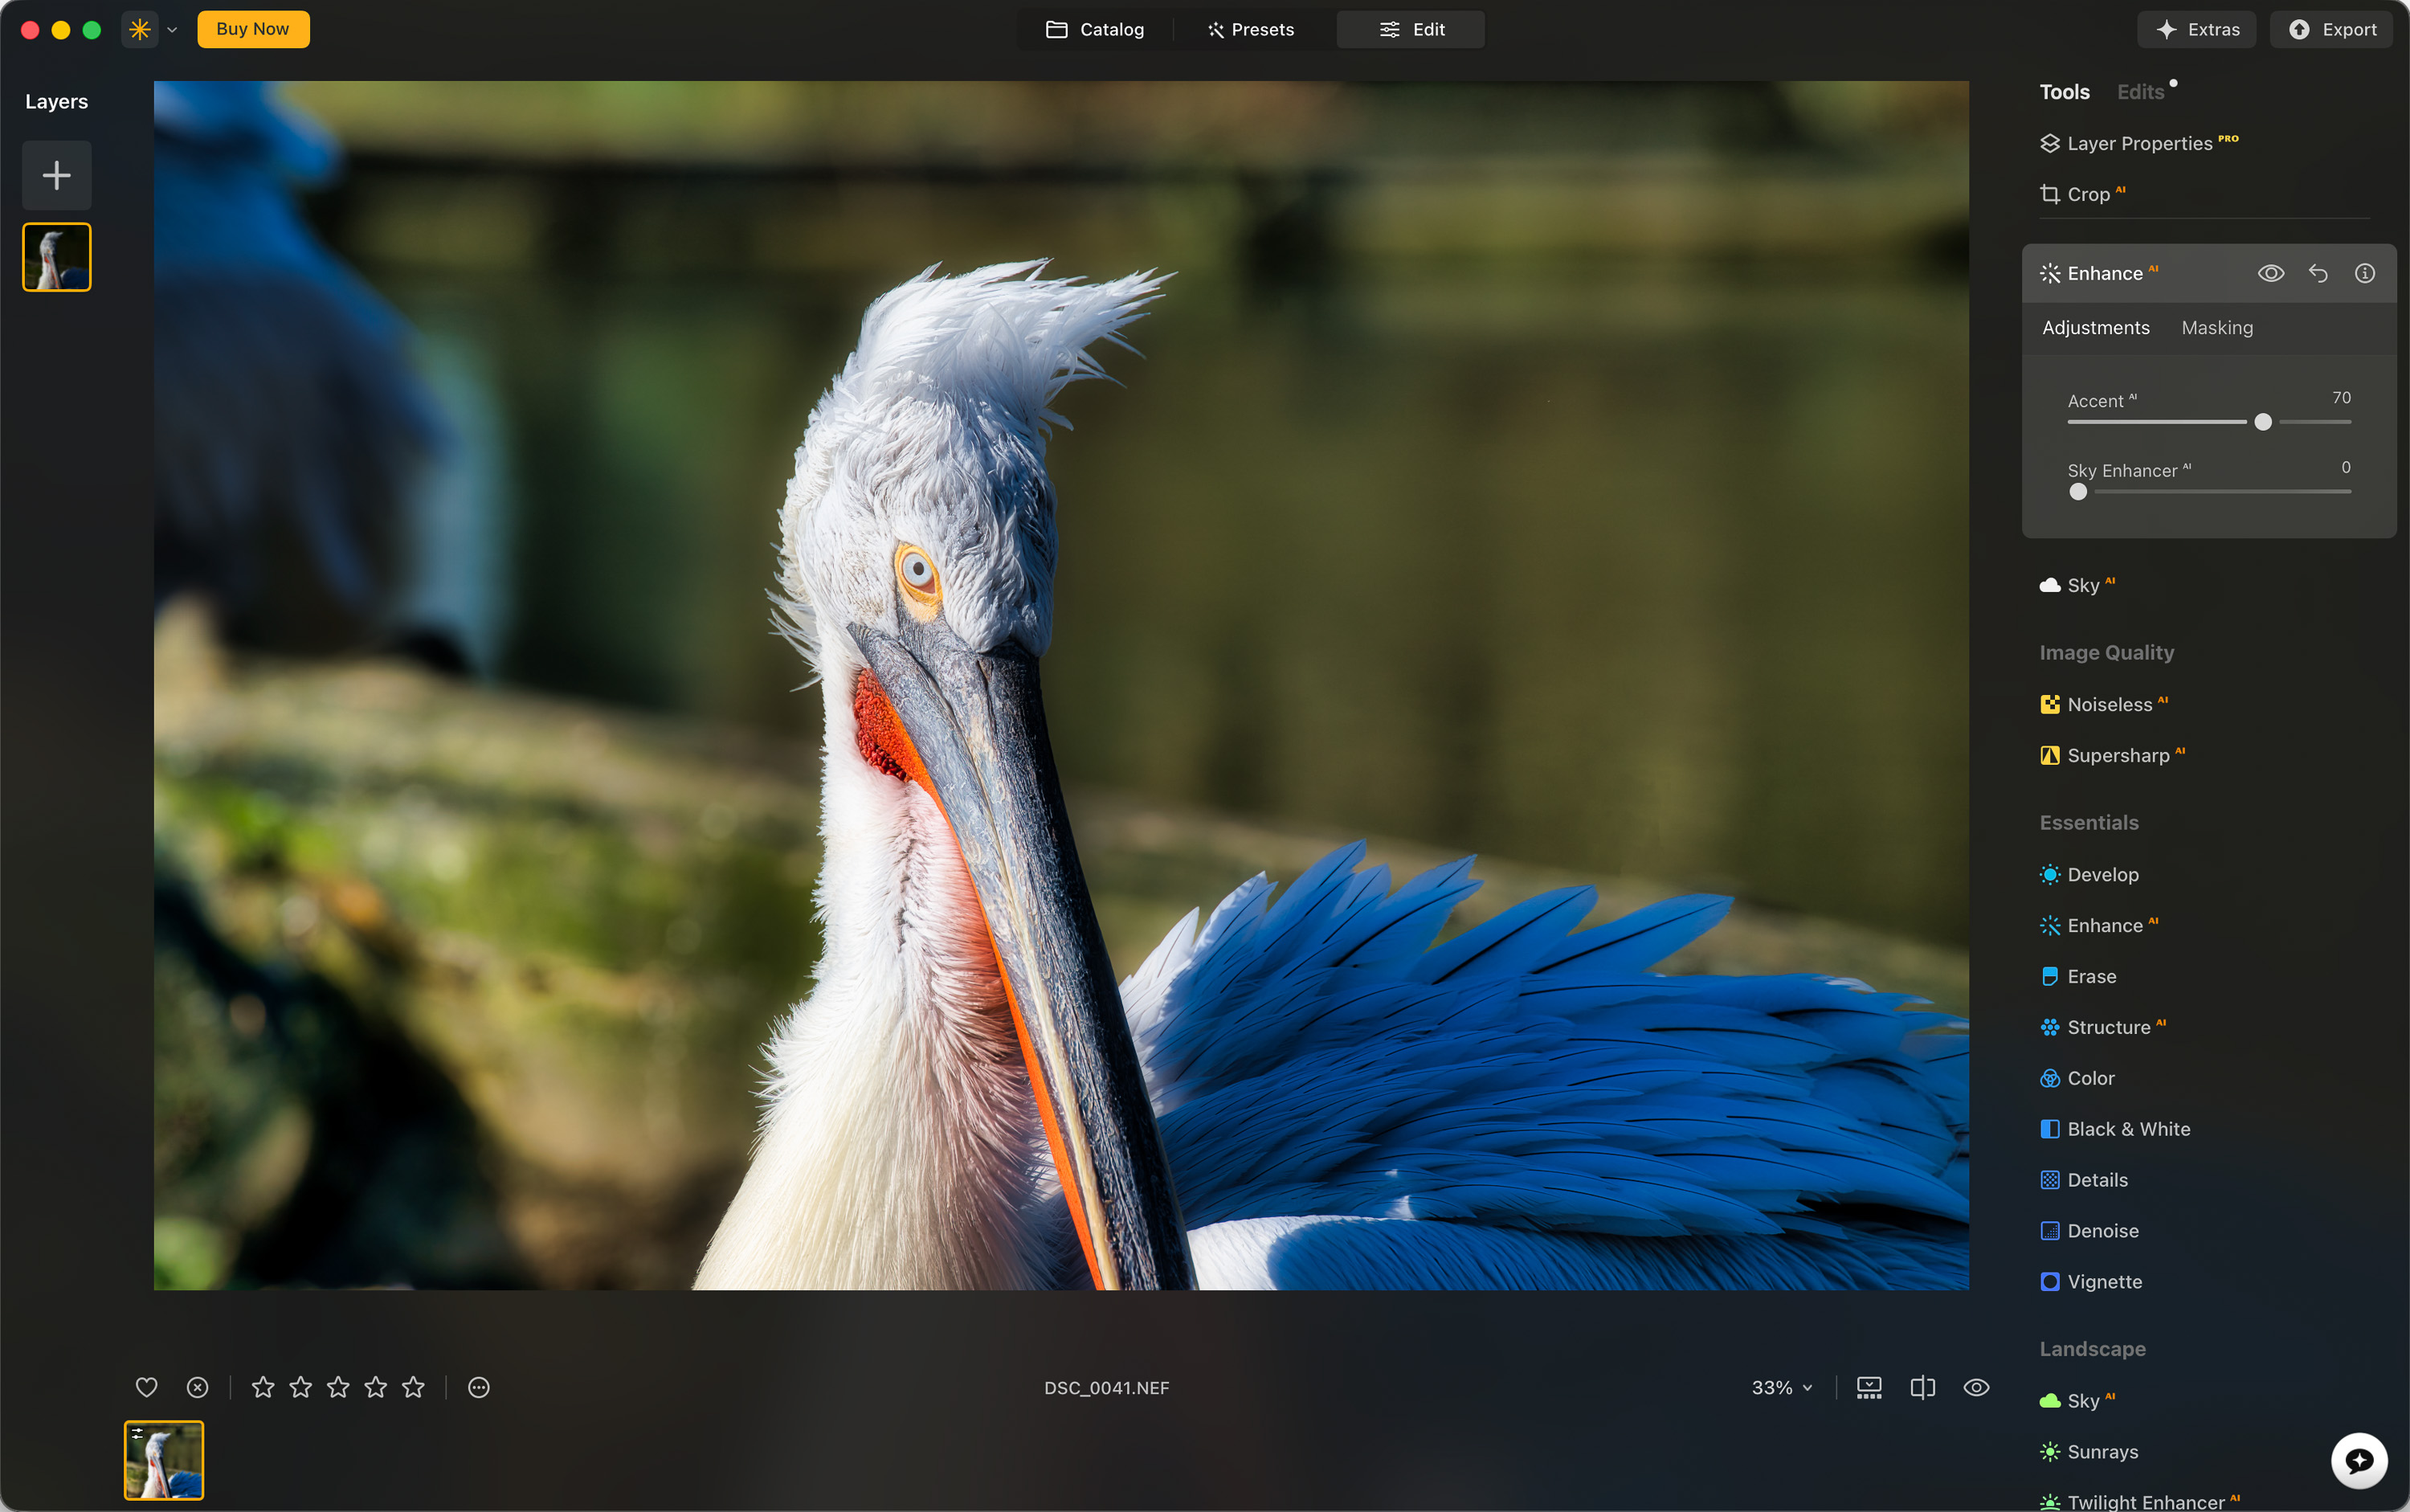The image size is (2410, 1512).
Task: Open the Denoise tool
Action: (2090, 1231)
